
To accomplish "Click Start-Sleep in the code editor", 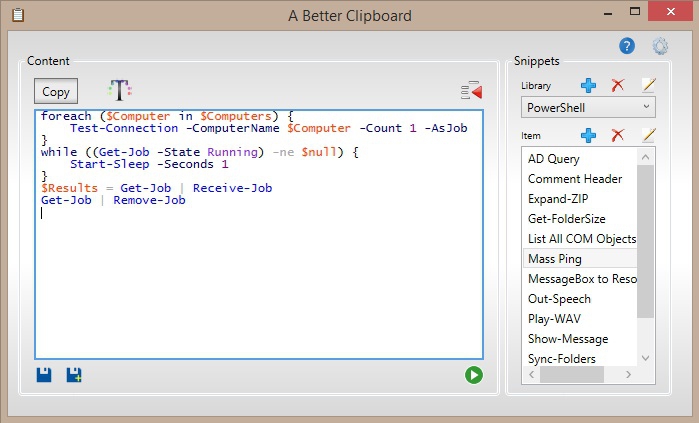I will tap(110, 164).
